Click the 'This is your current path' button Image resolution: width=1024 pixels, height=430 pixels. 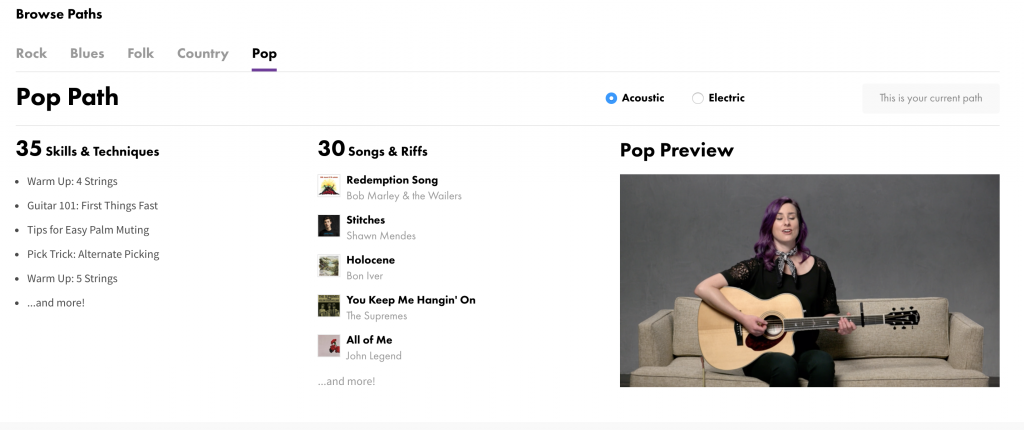pyautogui.click(x=930, y=98)
